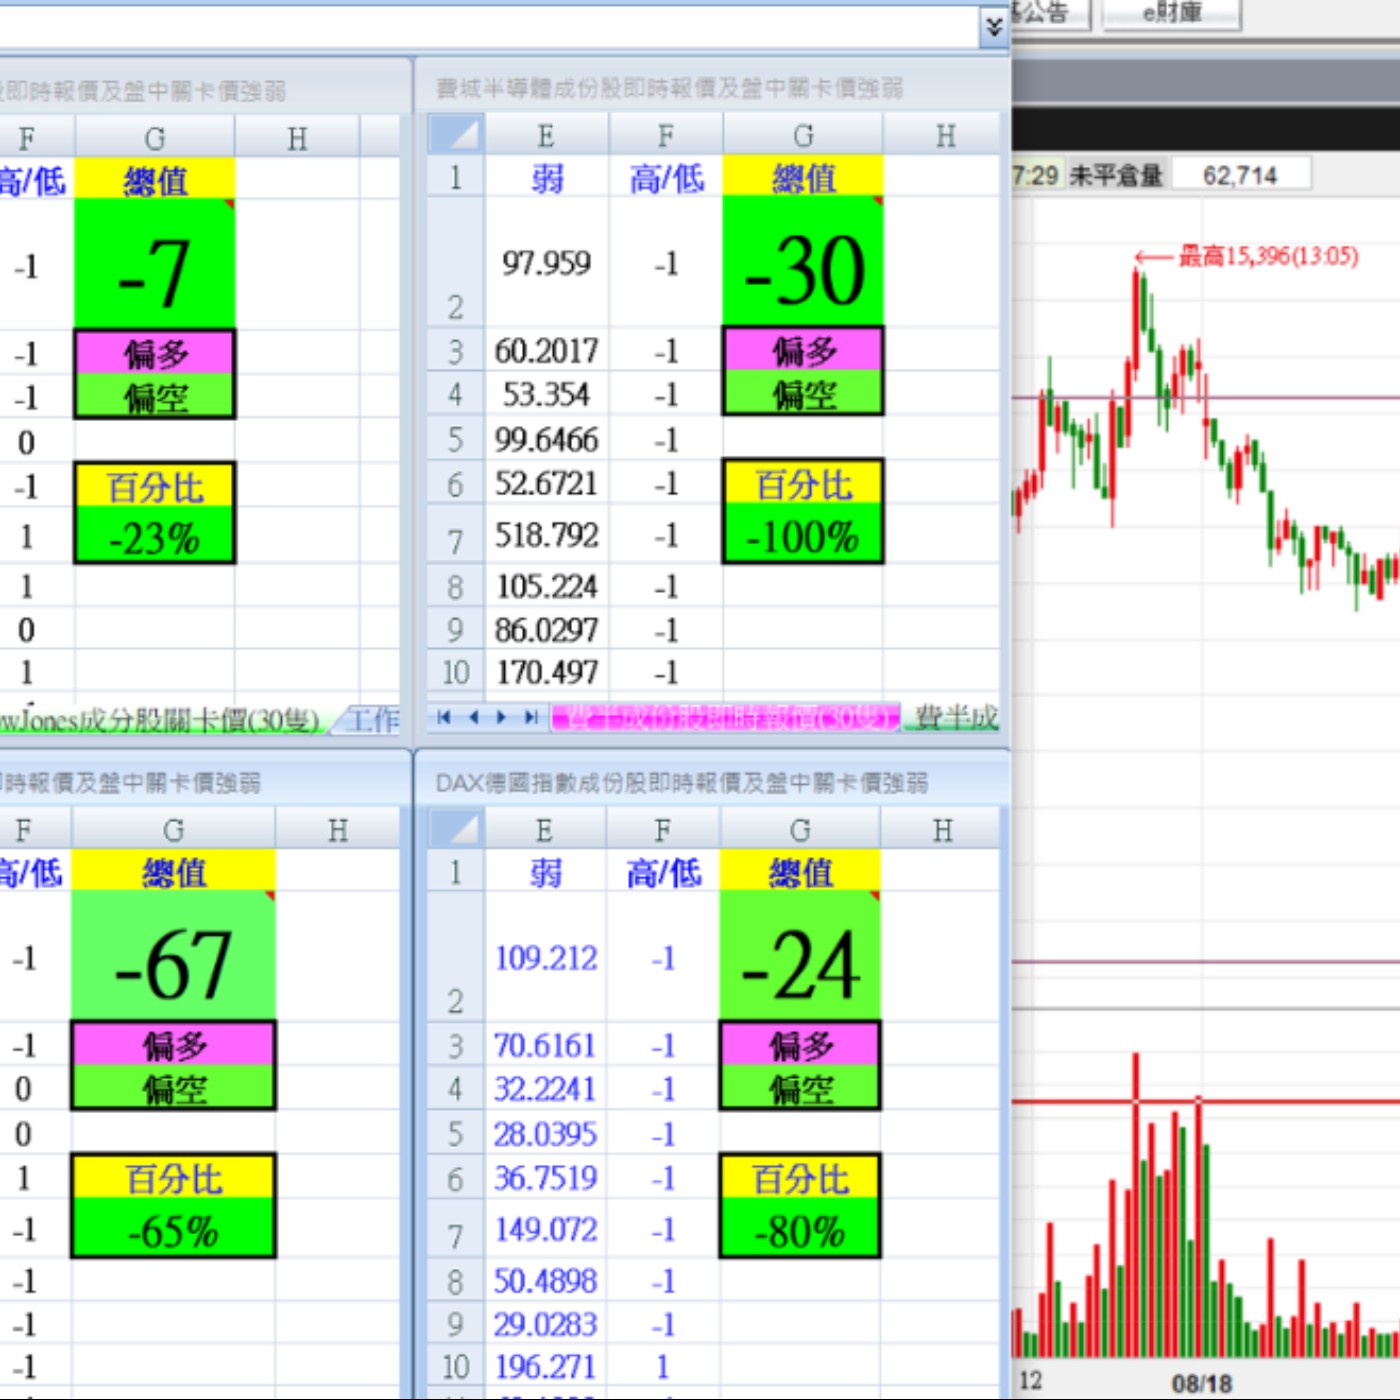Select row 10 header in the DAX pane
The image size is (1400, 1400).
455,1366
